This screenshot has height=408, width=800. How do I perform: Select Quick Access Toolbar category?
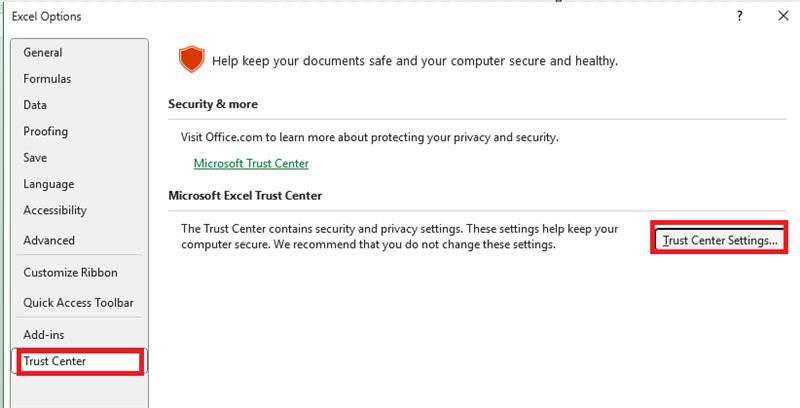78,302
